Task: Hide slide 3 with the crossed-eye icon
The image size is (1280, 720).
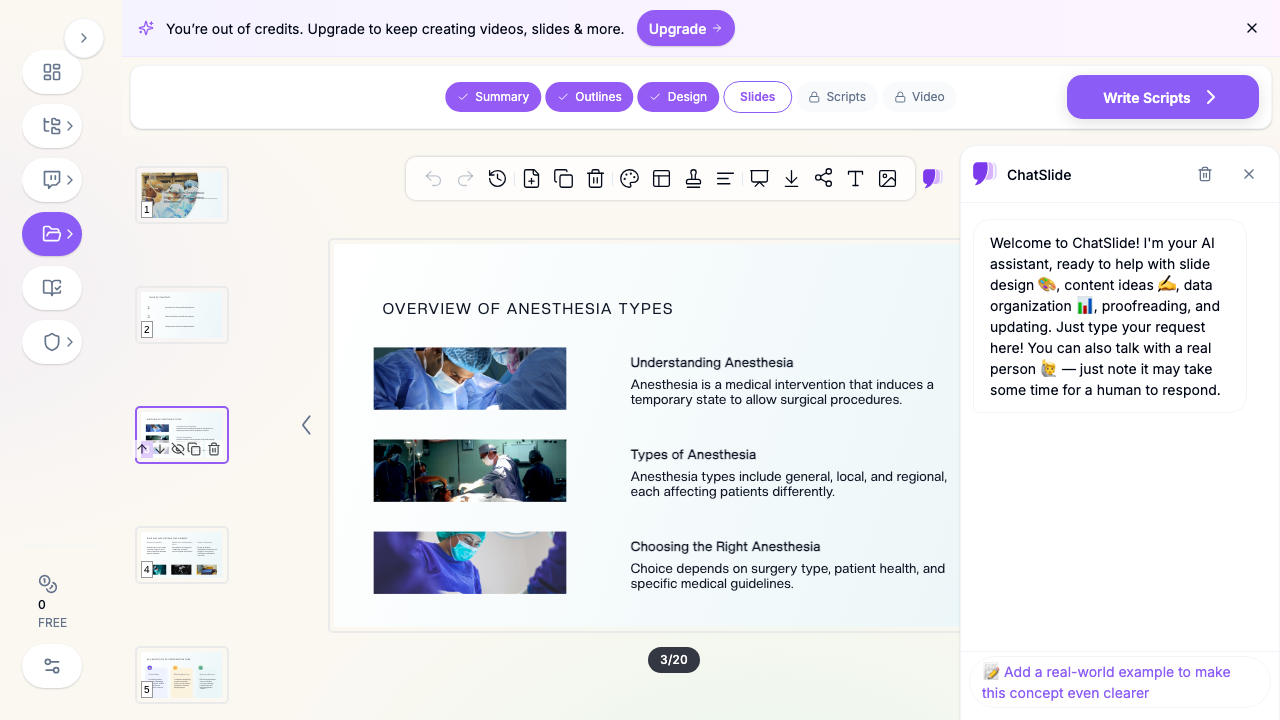Action: click(177, 449)
